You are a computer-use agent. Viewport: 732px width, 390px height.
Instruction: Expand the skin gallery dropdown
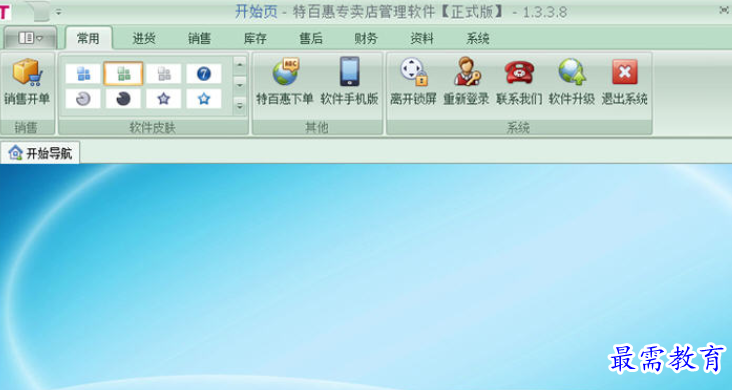tap(239, 106)
